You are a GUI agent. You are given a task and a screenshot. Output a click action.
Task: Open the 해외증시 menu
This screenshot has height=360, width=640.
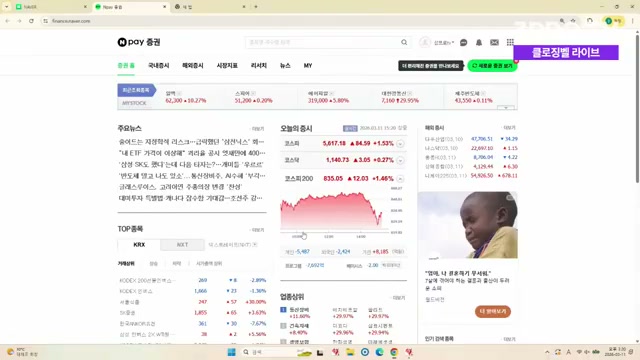pos(193,65)
